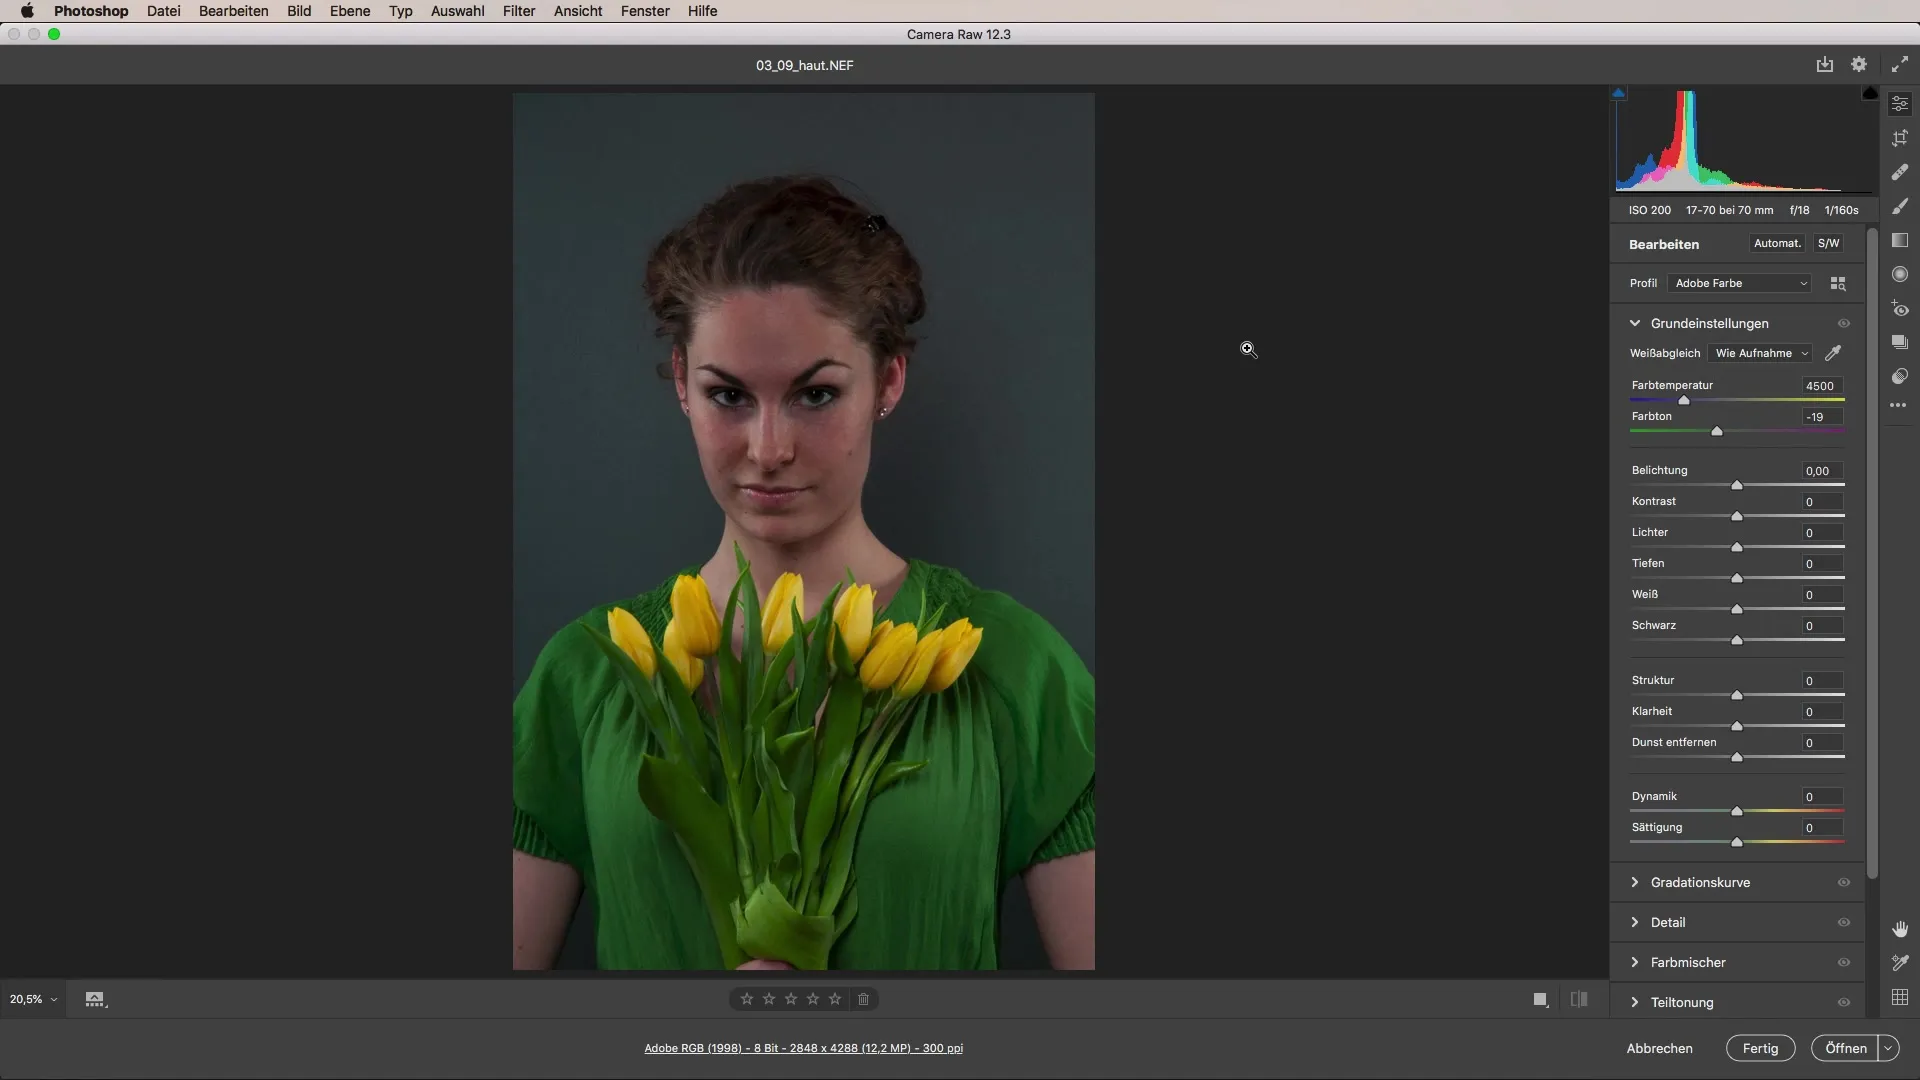Set rating to one star

[747, 999]
